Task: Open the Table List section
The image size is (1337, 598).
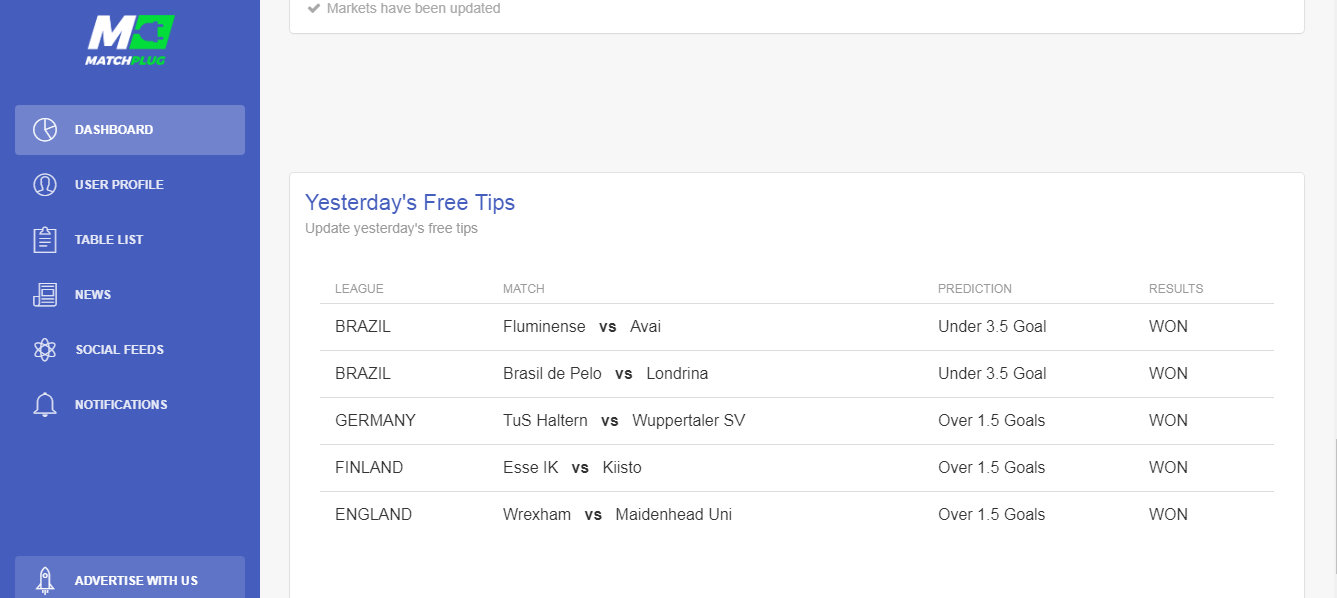Action: pos(130,240)
